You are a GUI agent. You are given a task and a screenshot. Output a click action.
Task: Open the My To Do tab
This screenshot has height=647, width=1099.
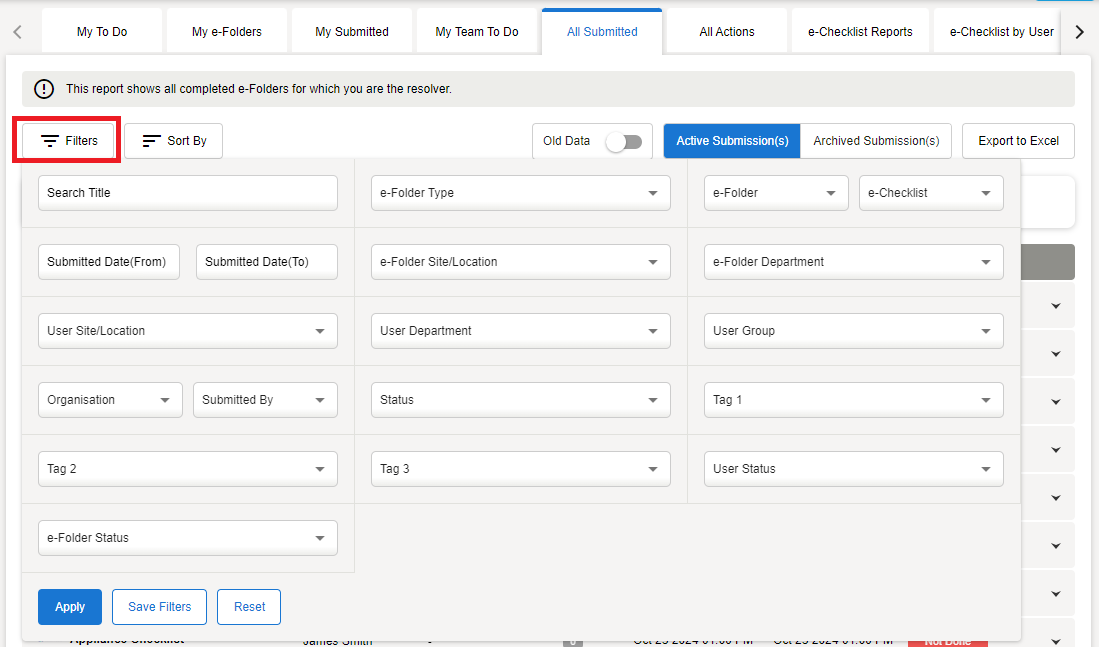[x=102, y=32]
